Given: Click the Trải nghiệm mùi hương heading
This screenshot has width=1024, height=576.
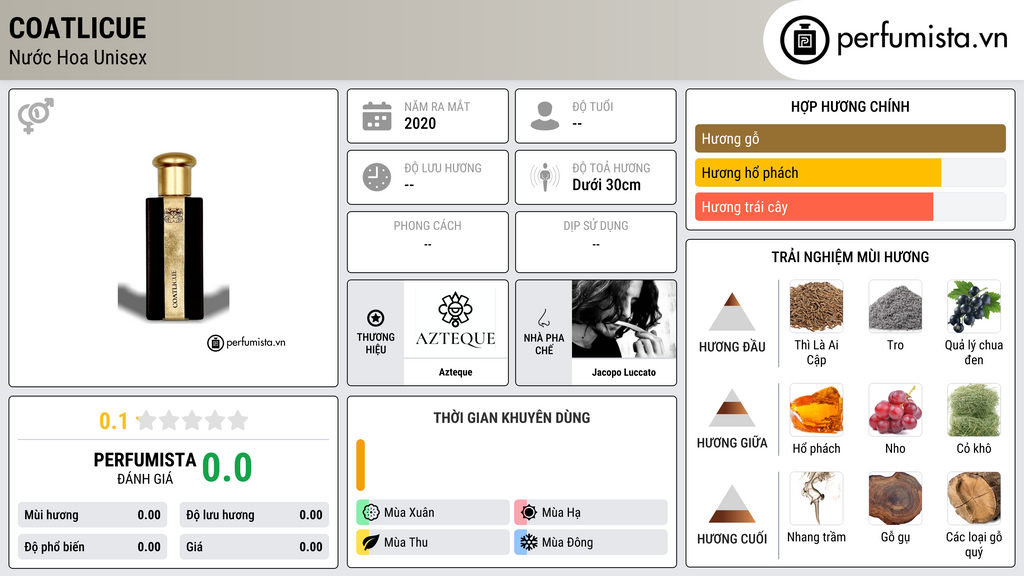Looking at the screenshot, I should tap(850, 257).
